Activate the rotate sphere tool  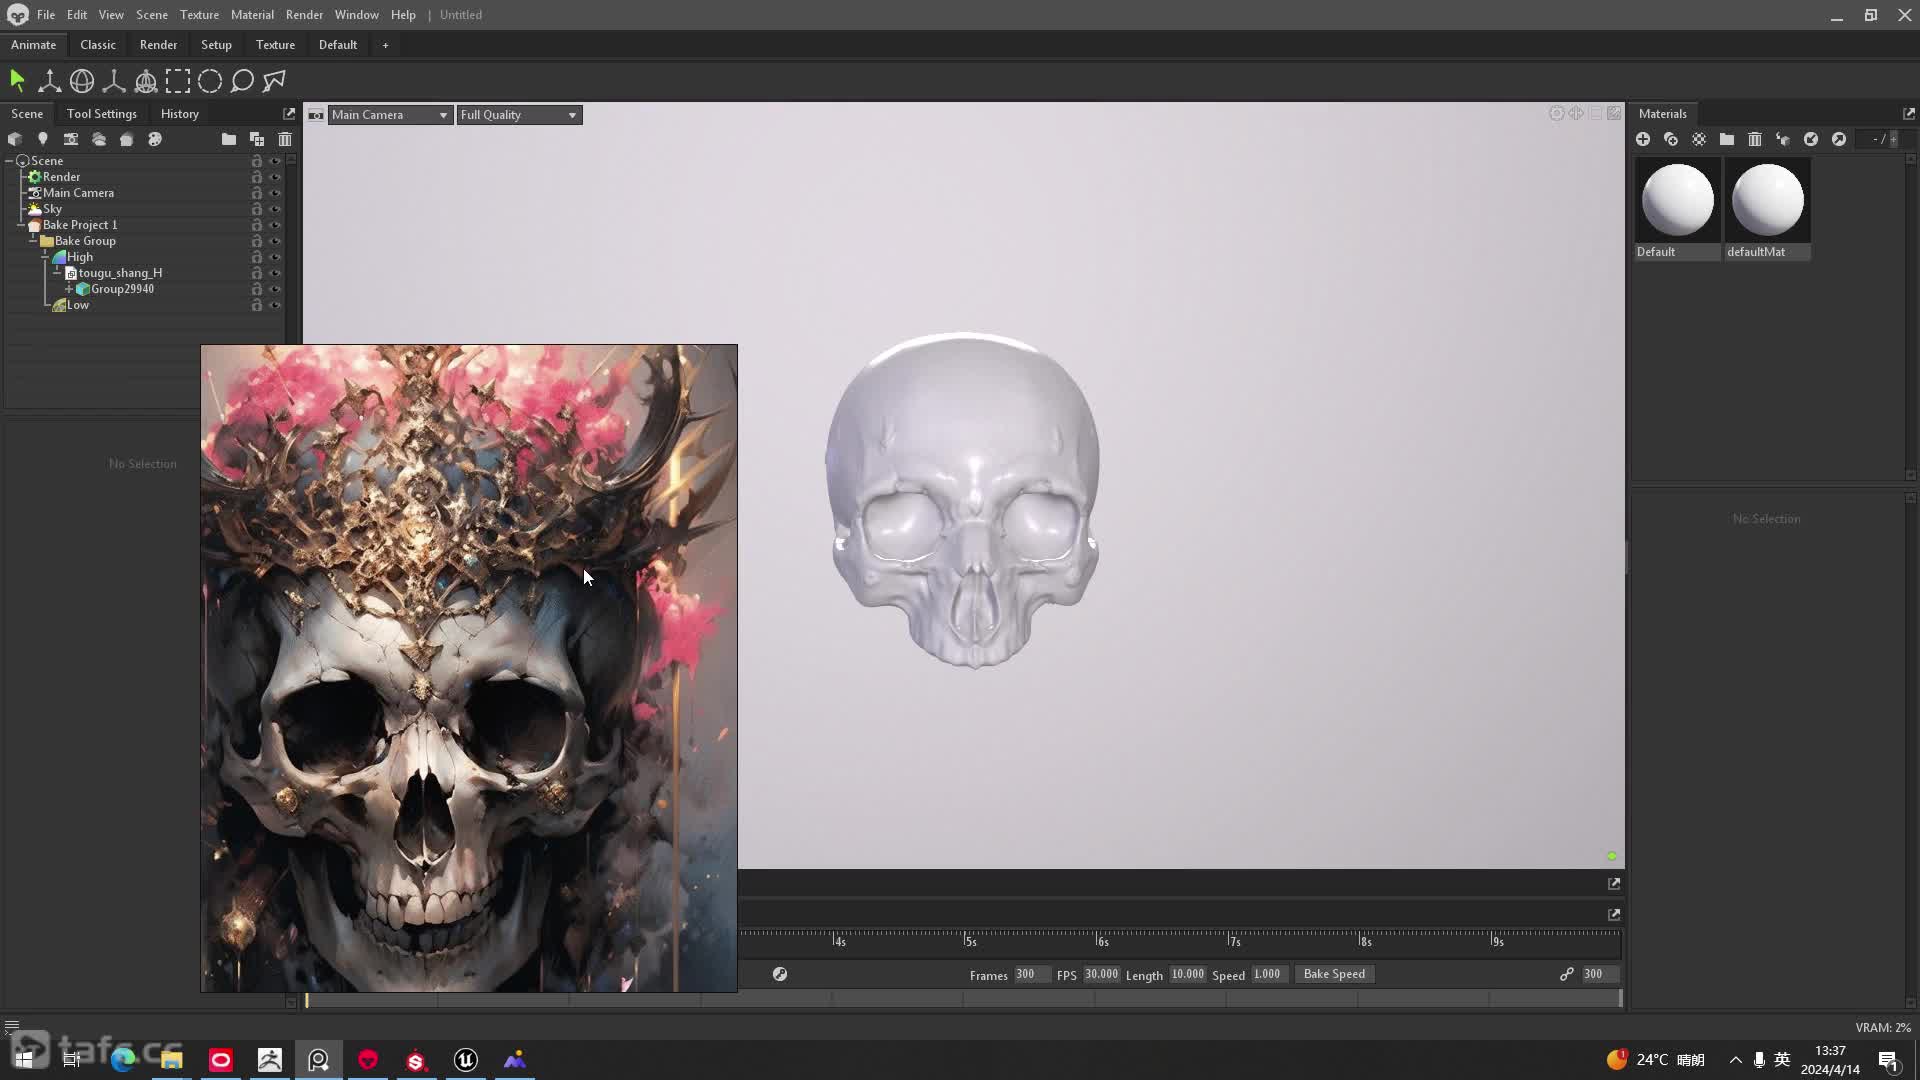tap(82, 80)
